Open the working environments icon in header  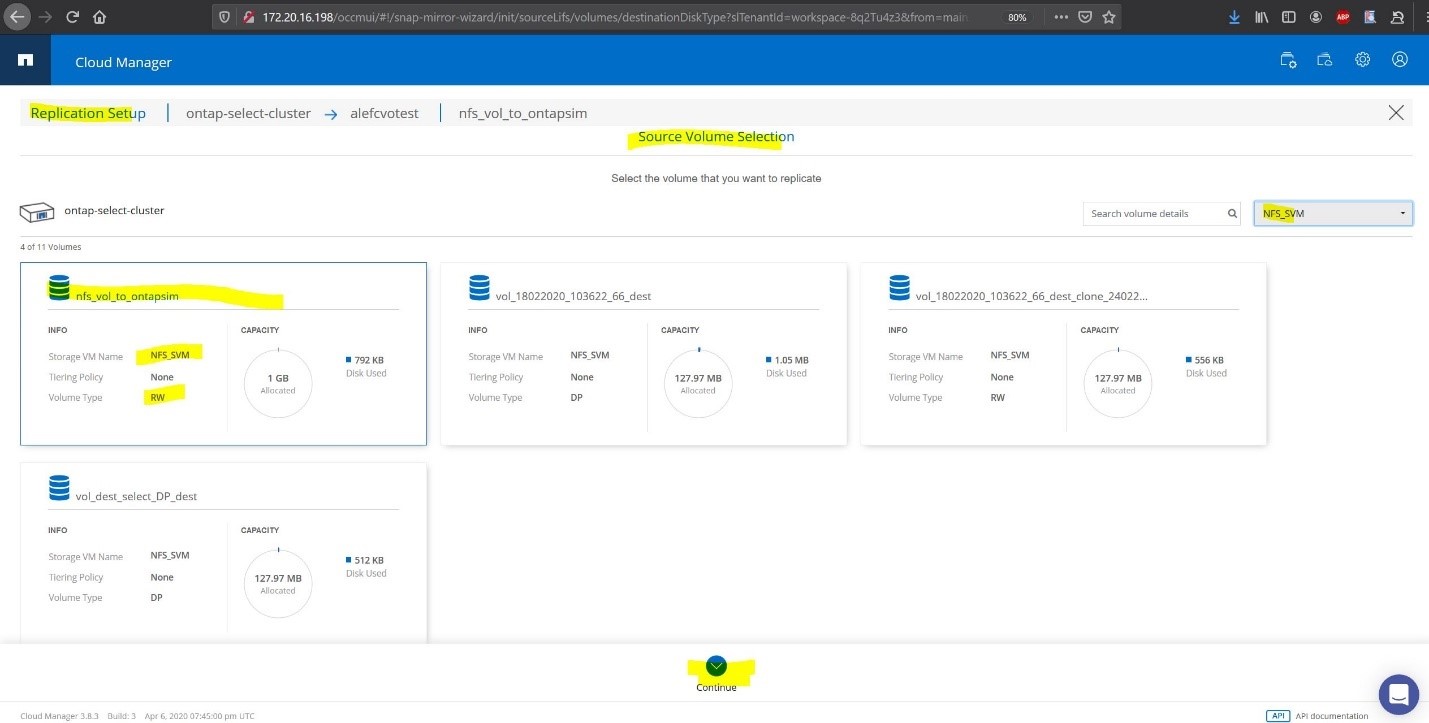(x=1325, y=60)
